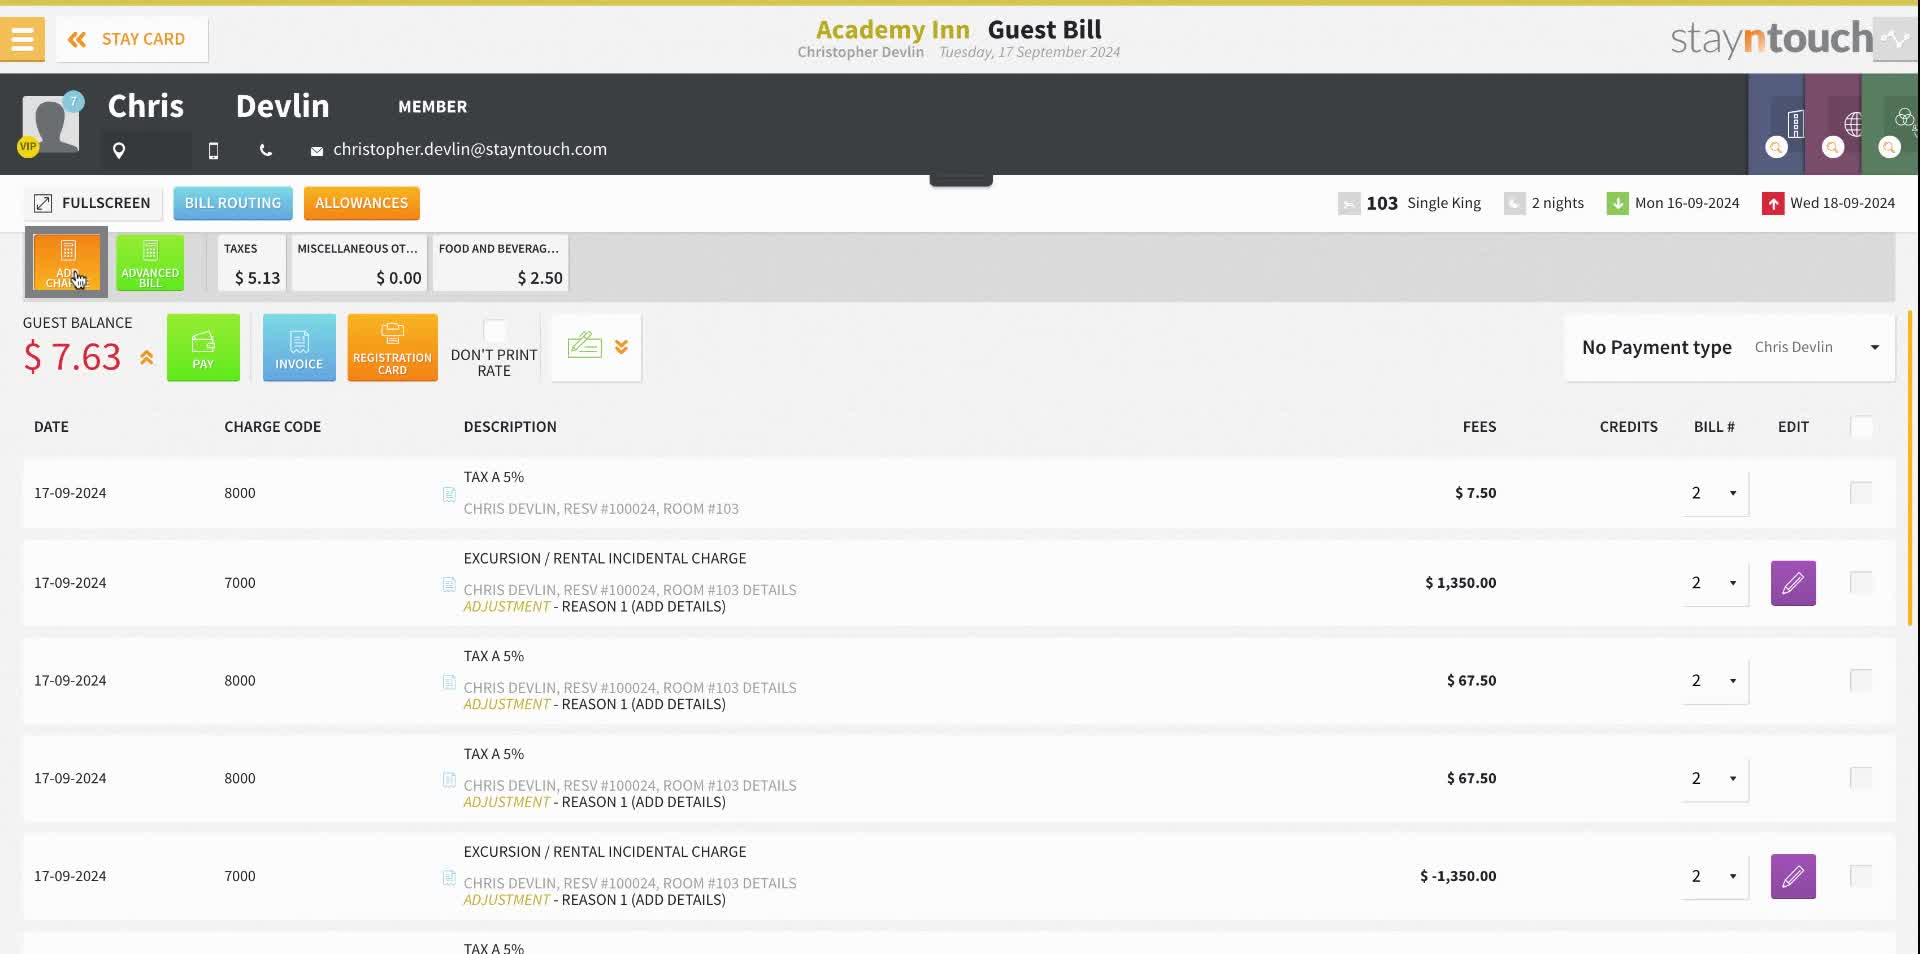
Task: Print the Registration Card
Action: [x=392, y=348]
